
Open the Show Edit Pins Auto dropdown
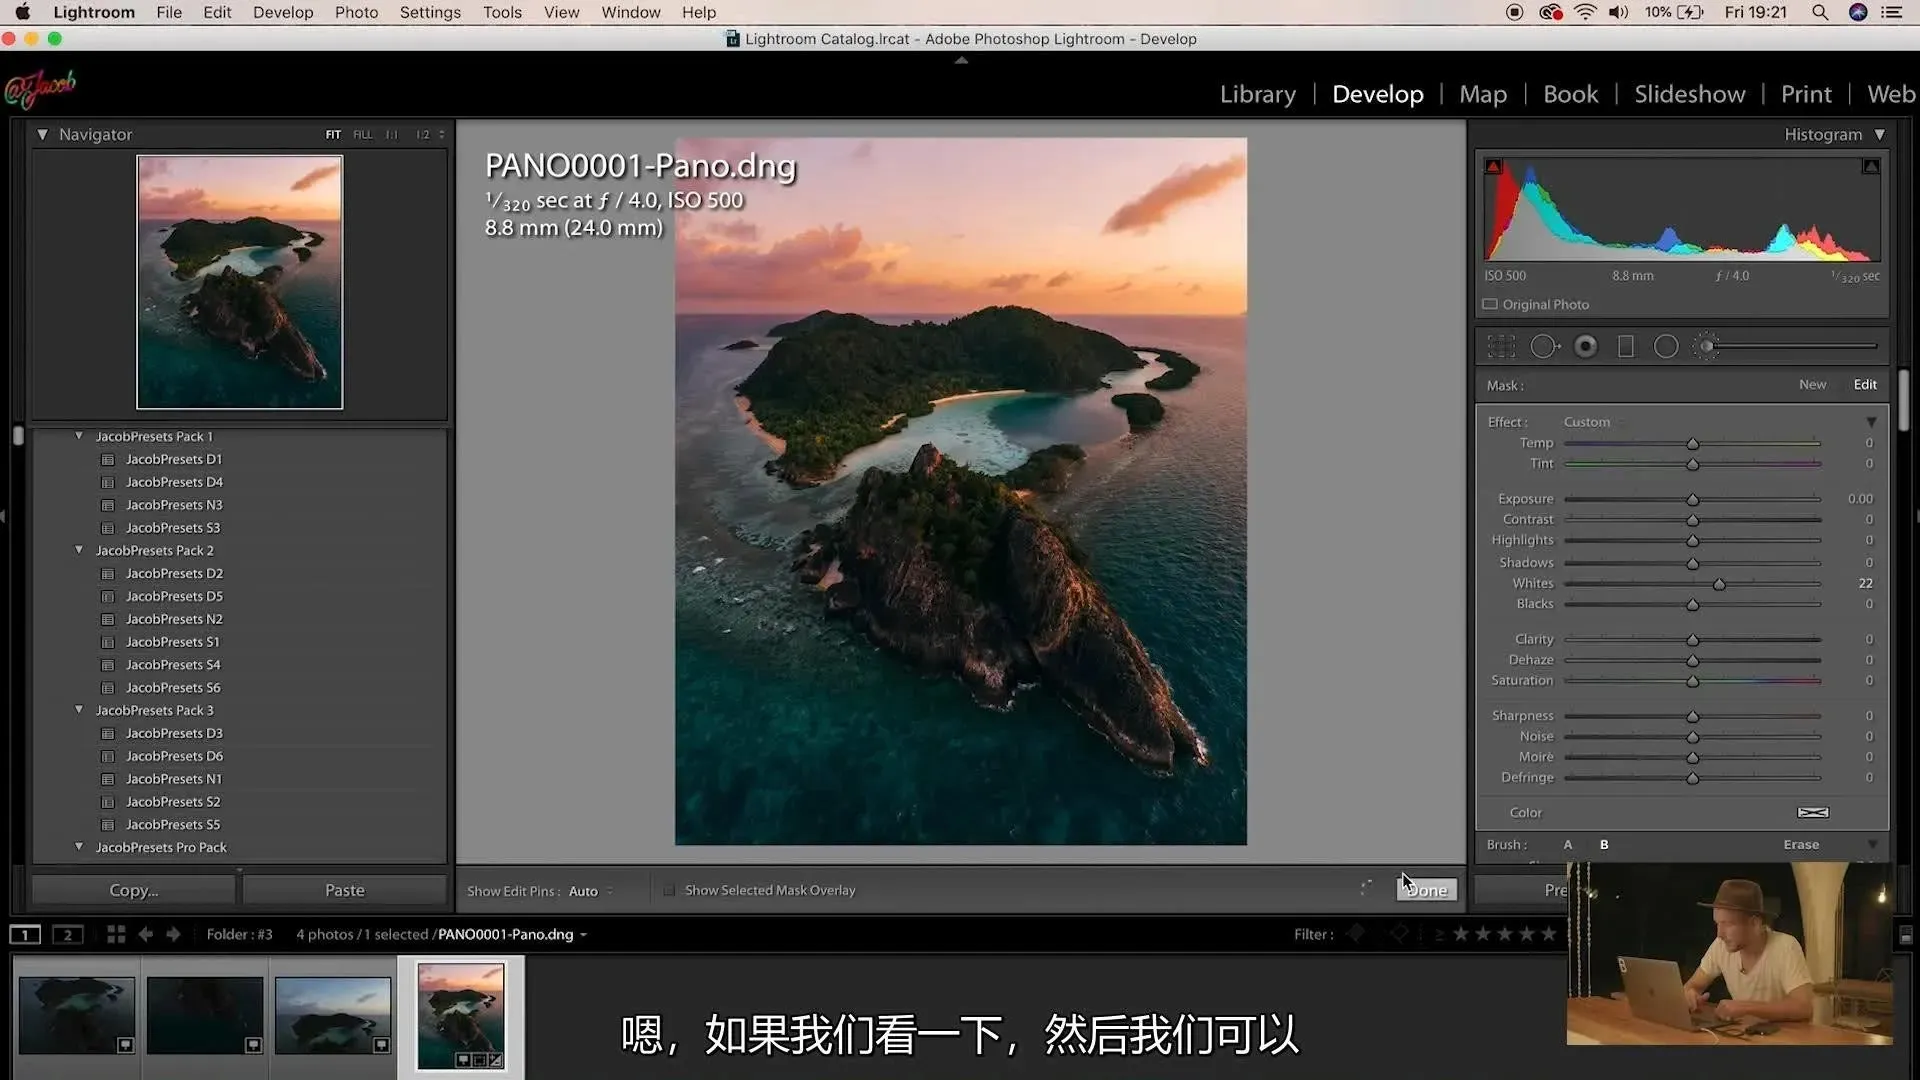pyautogui.click(x=590, y=891)
